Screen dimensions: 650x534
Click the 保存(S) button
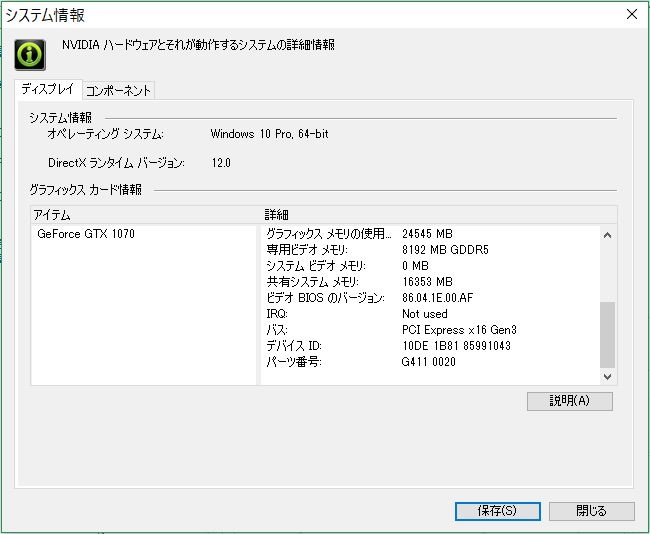pos(497,511)
